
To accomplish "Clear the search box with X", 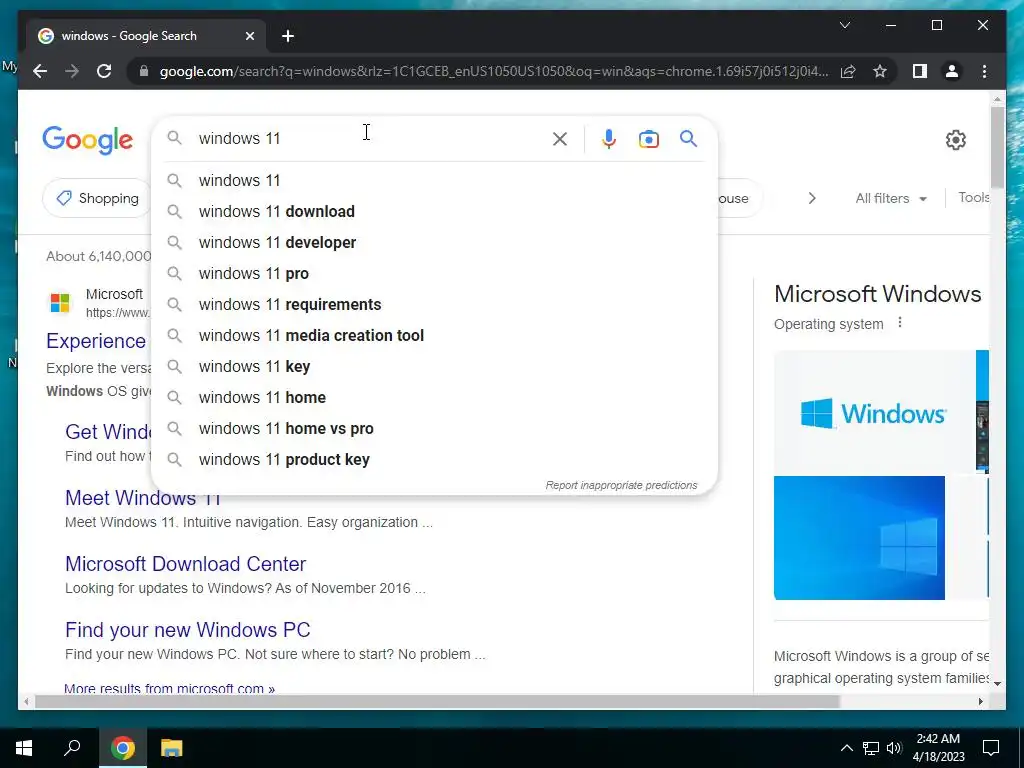I will coord(560,139).
